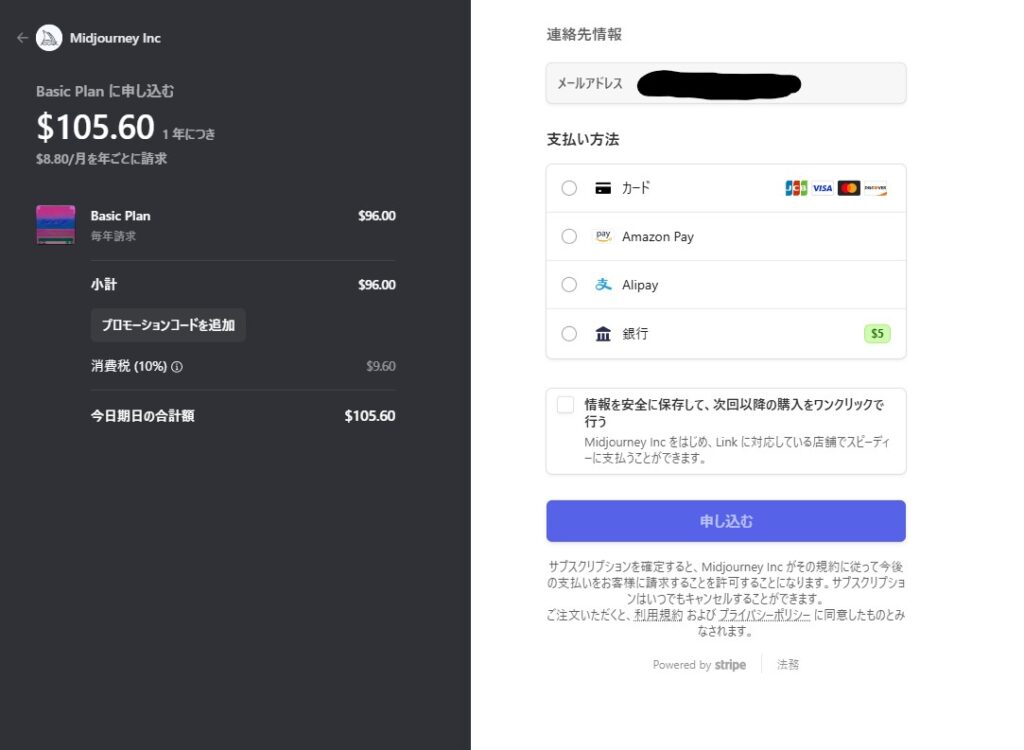Click the info icon beside 消費税 (10%)

(177, 367)
